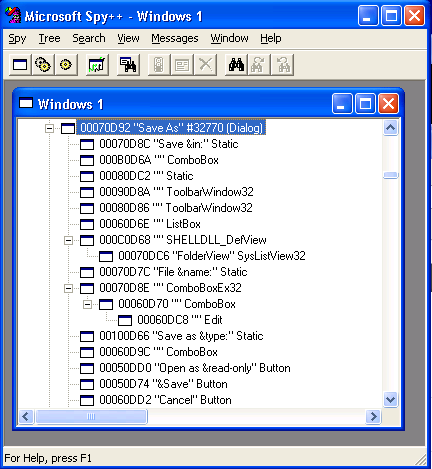The height and width of the screenshot is (469, 432).
Task: Click window icon beside 00060DC8 Edit
Action: (x=125, y=320)
